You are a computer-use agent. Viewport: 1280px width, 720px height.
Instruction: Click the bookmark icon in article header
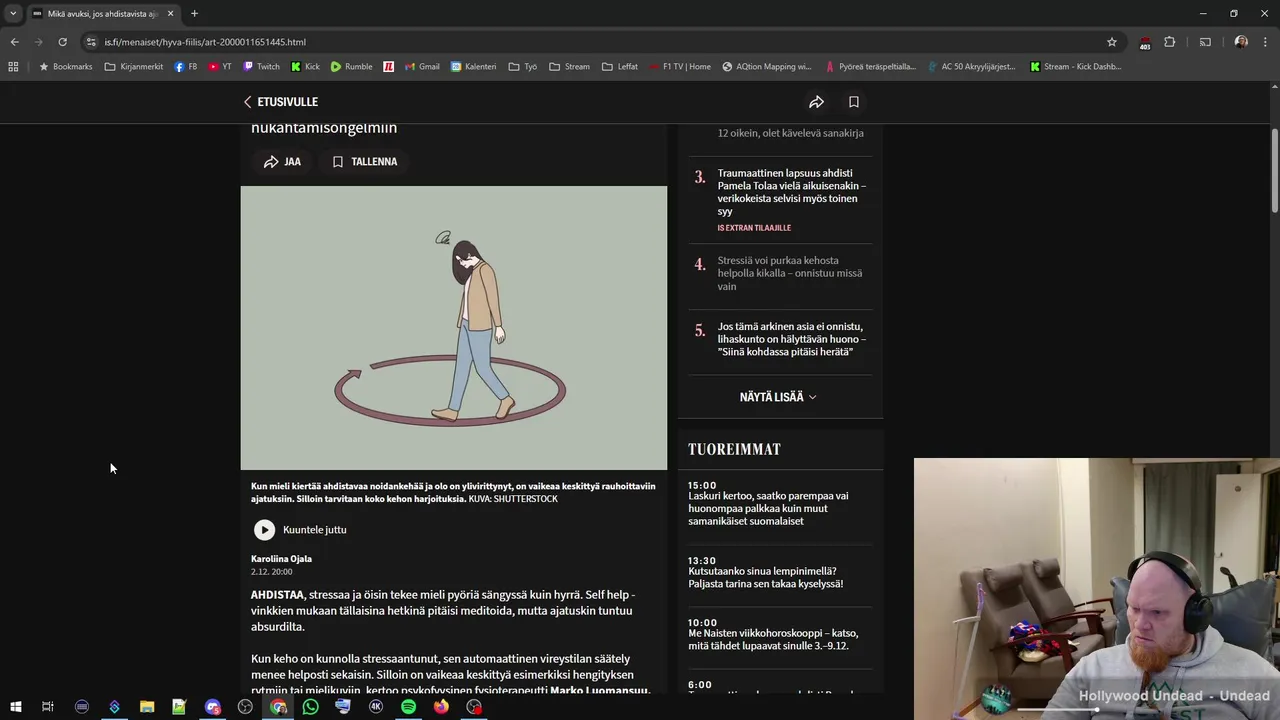(854, 102)
